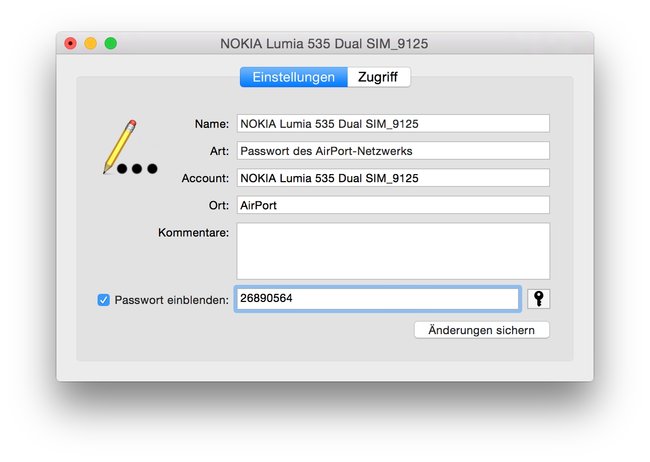Click the pencil password item icon
The height and width of the screenshot is (462, 650).
click(x=130, y=147)
